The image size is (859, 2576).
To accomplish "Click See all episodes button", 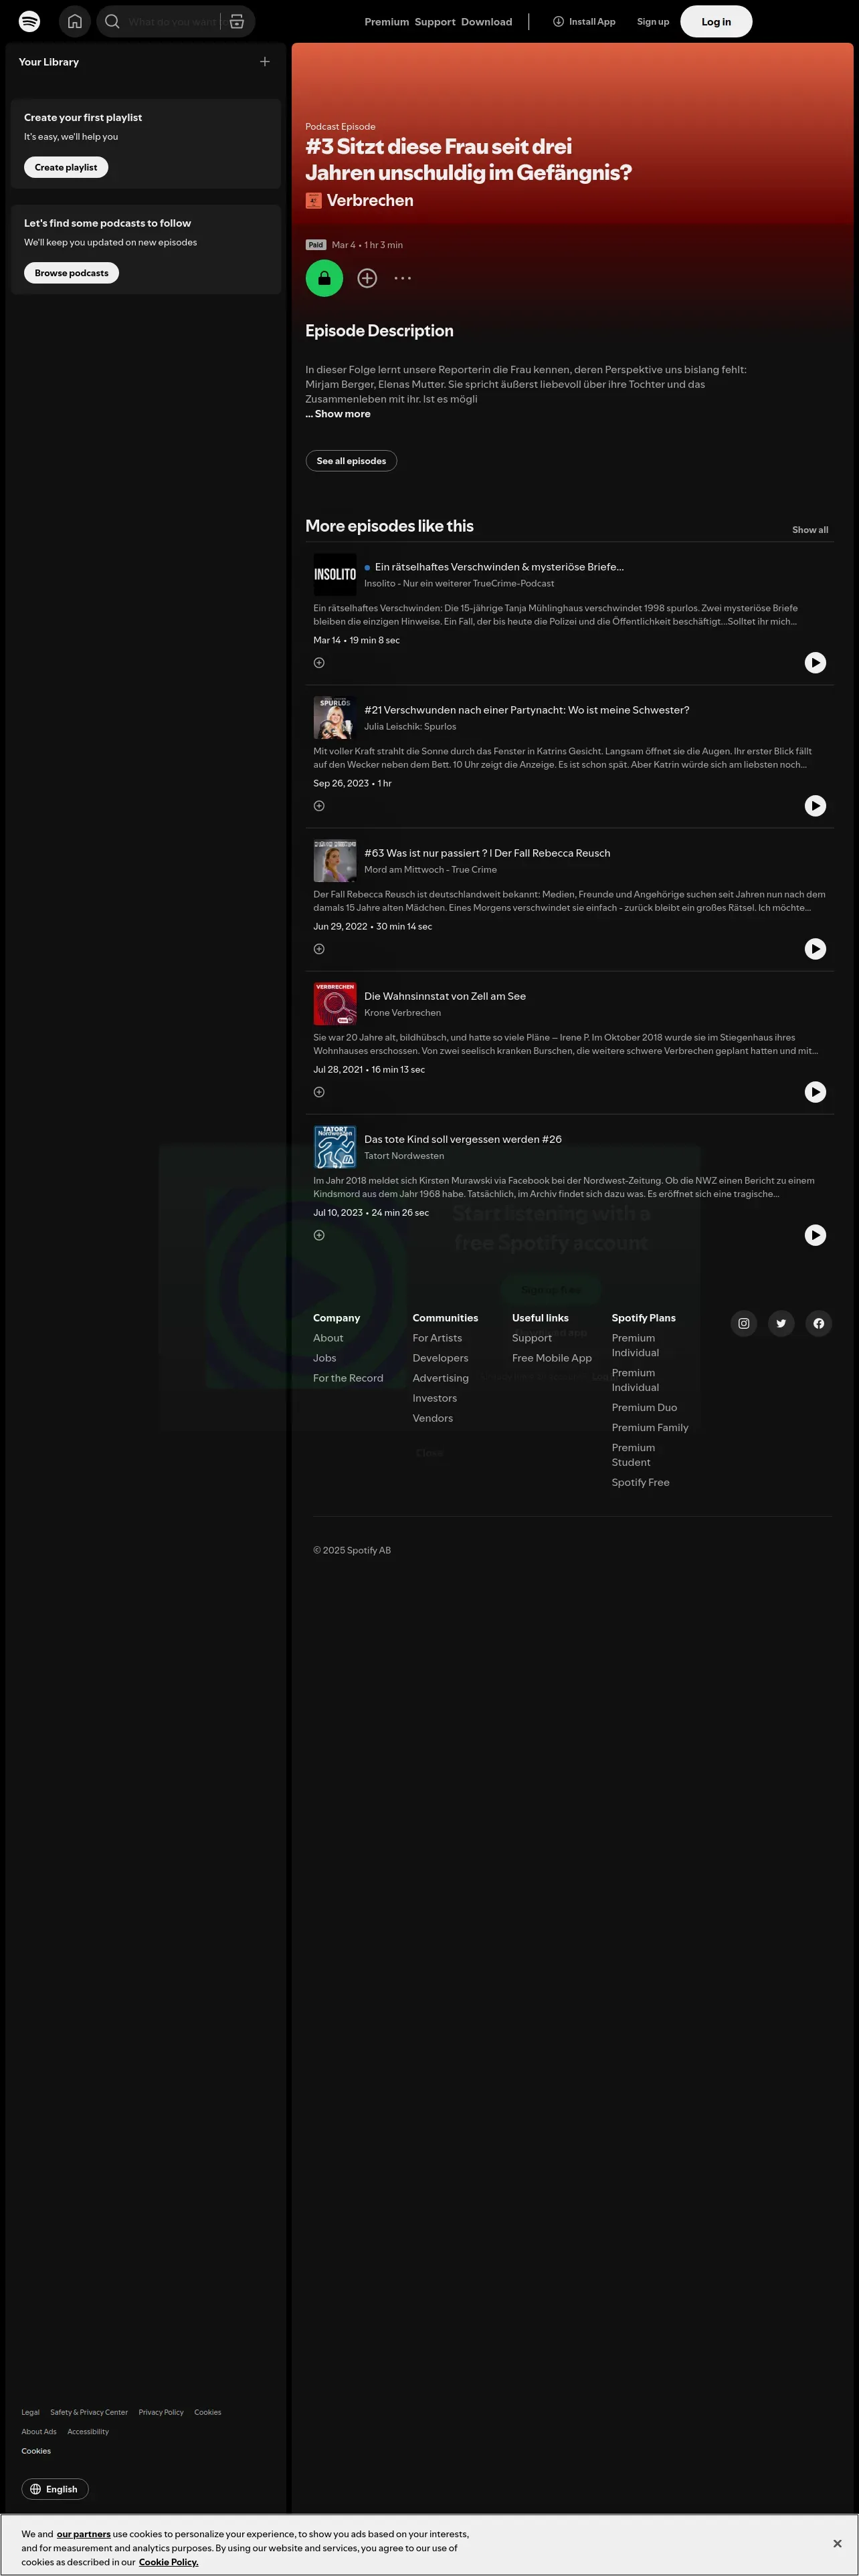I will (x=351, y=461).
